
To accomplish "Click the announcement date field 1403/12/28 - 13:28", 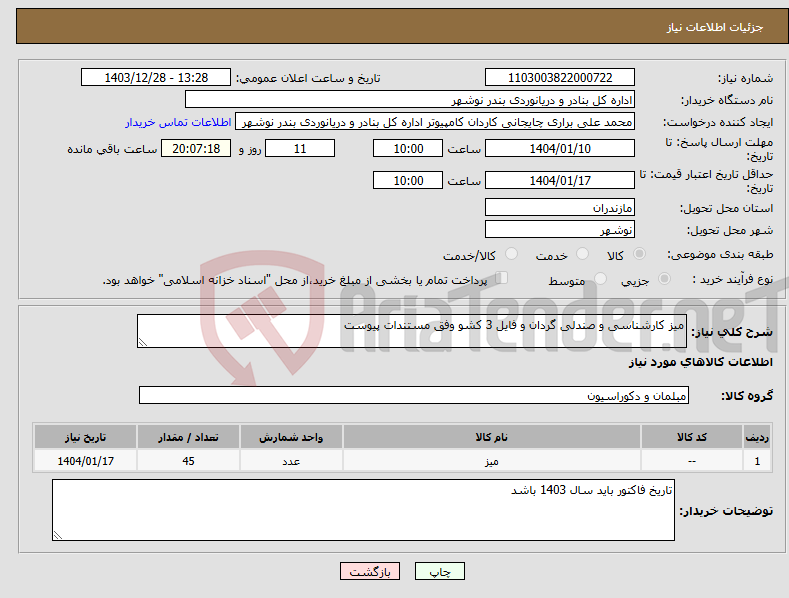I will [156, 78].
